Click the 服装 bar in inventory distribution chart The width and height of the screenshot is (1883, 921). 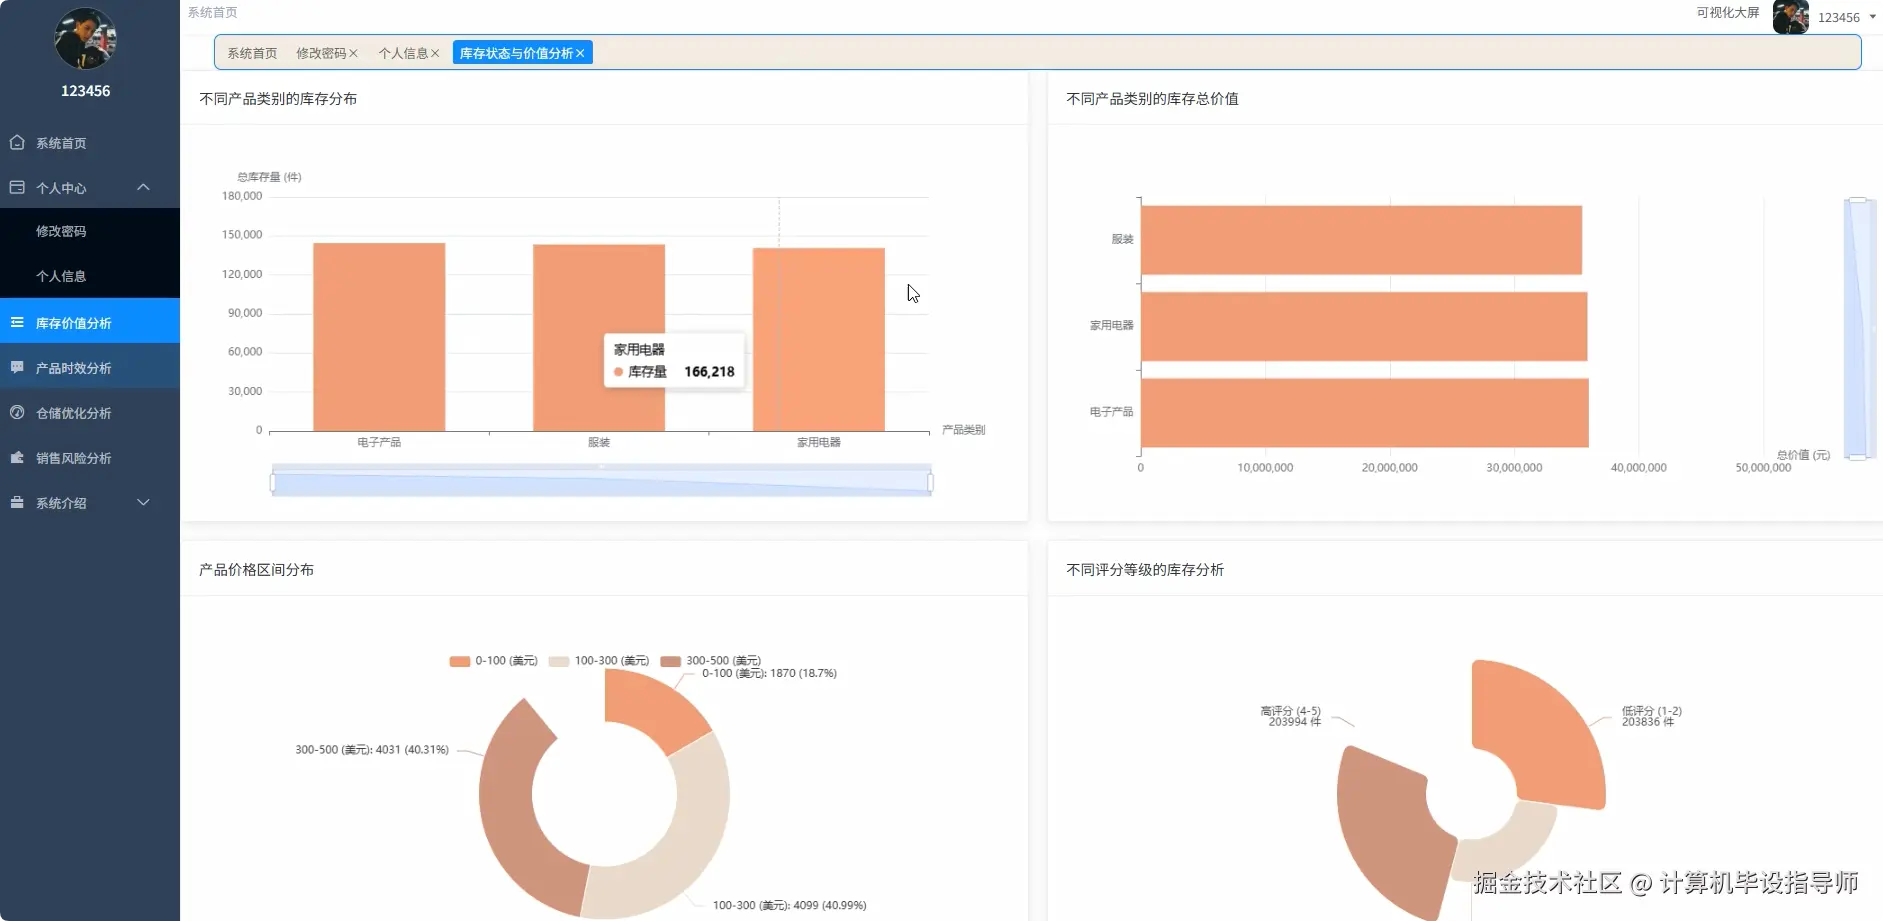(x=599, y=338)
